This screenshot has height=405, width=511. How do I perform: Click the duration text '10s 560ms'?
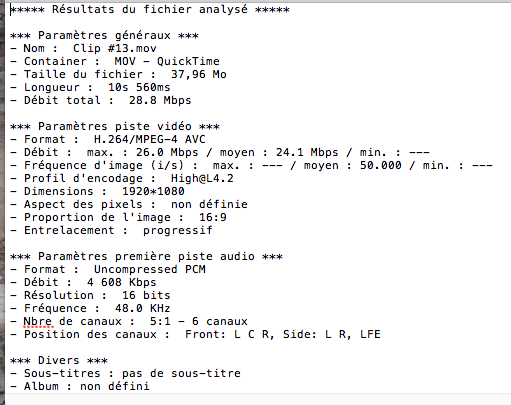139,87
